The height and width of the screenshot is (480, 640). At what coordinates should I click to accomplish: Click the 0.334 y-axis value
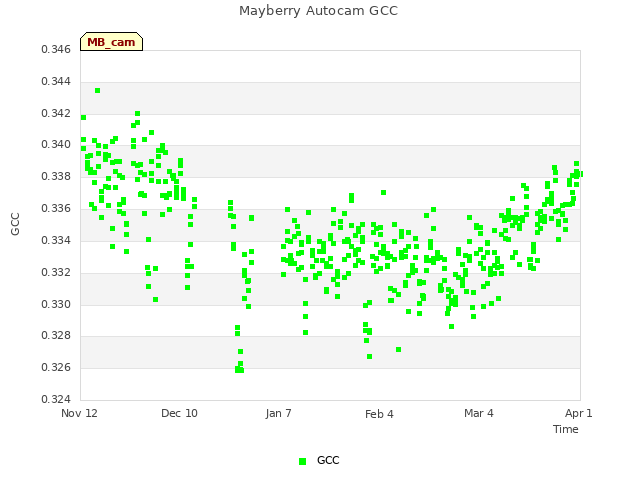tap(56, 240)
